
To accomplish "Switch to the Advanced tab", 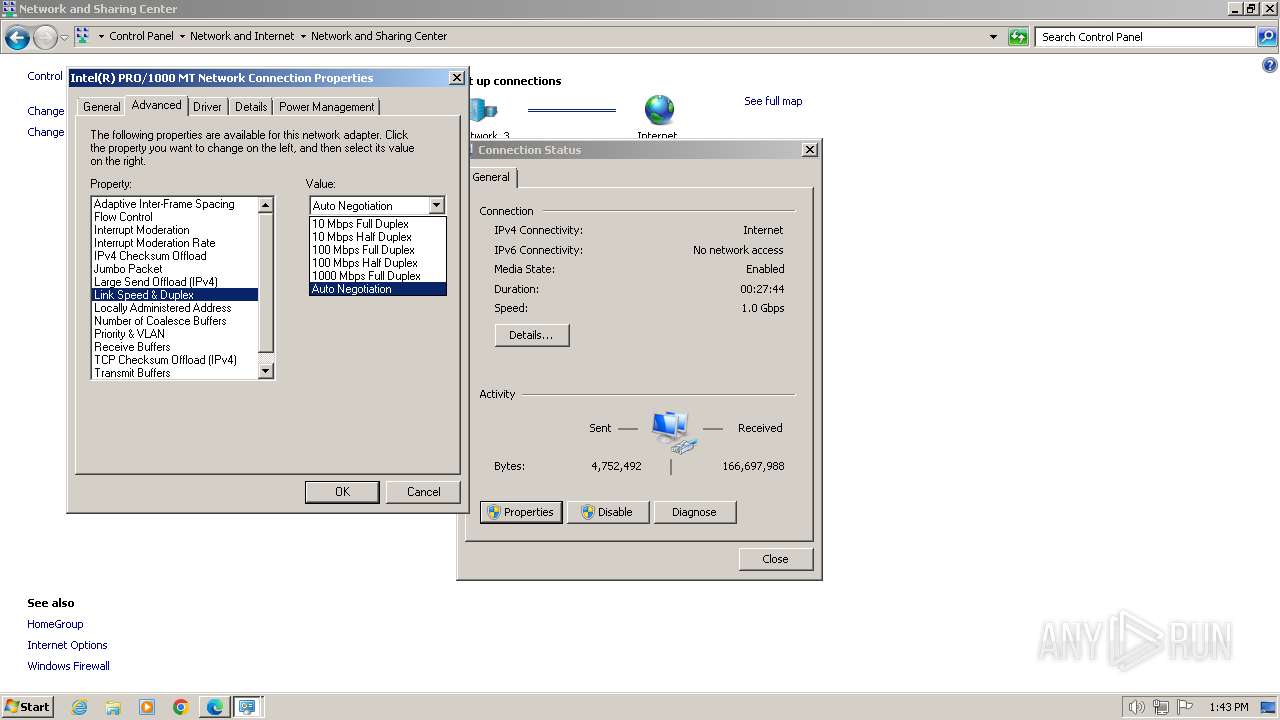I will pyautogui.click(x=156, y=105).
